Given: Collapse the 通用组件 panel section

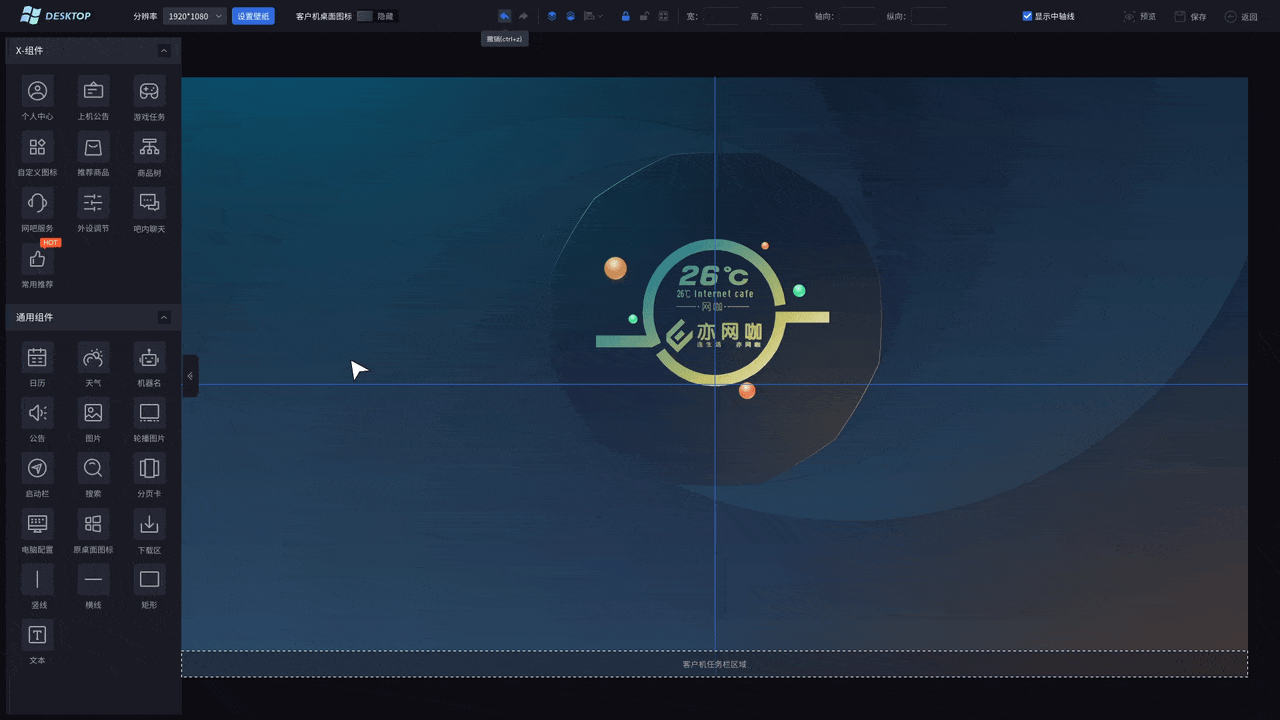Looking at the screenshot, I should 164,317.
